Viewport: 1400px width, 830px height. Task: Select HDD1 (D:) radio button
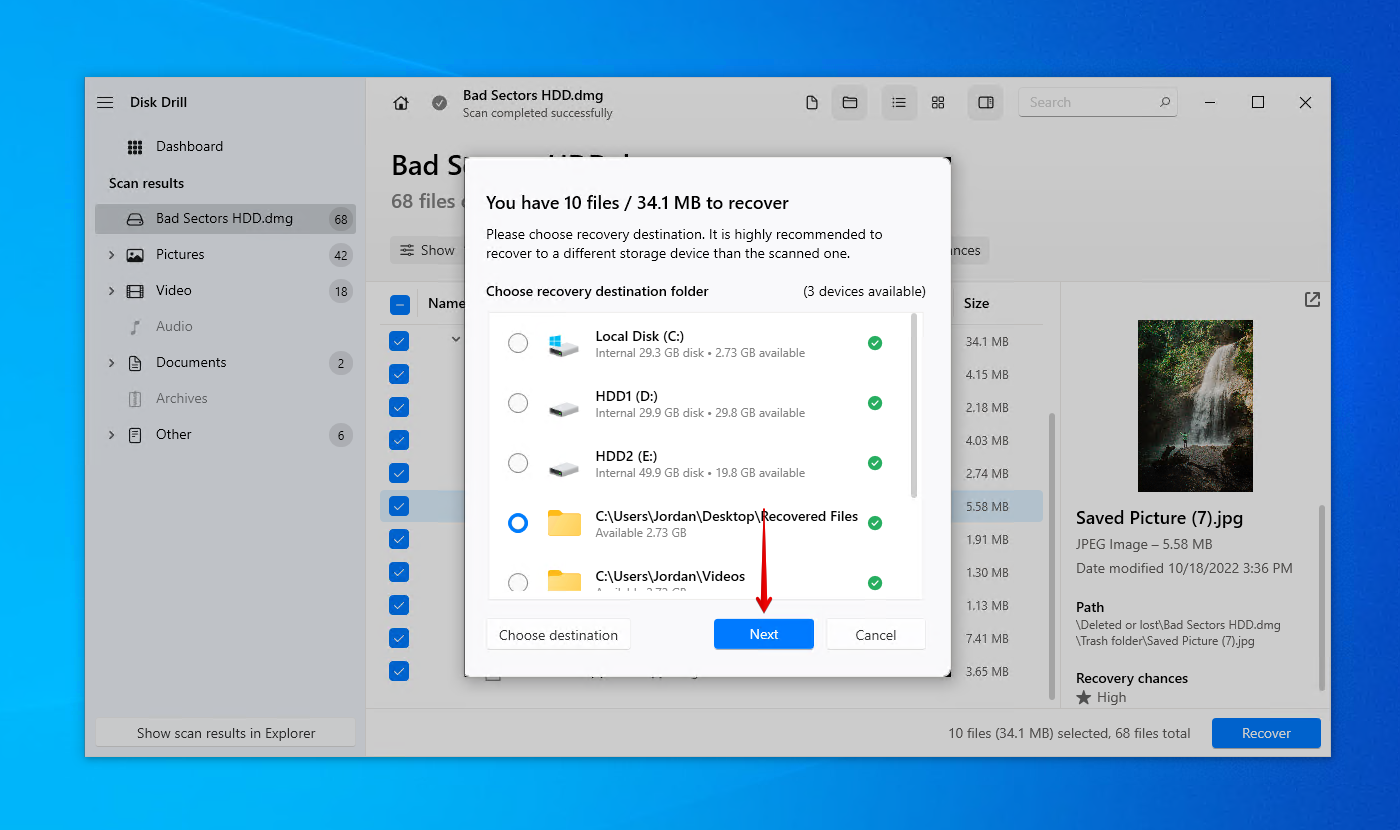(x=518, y=403)
